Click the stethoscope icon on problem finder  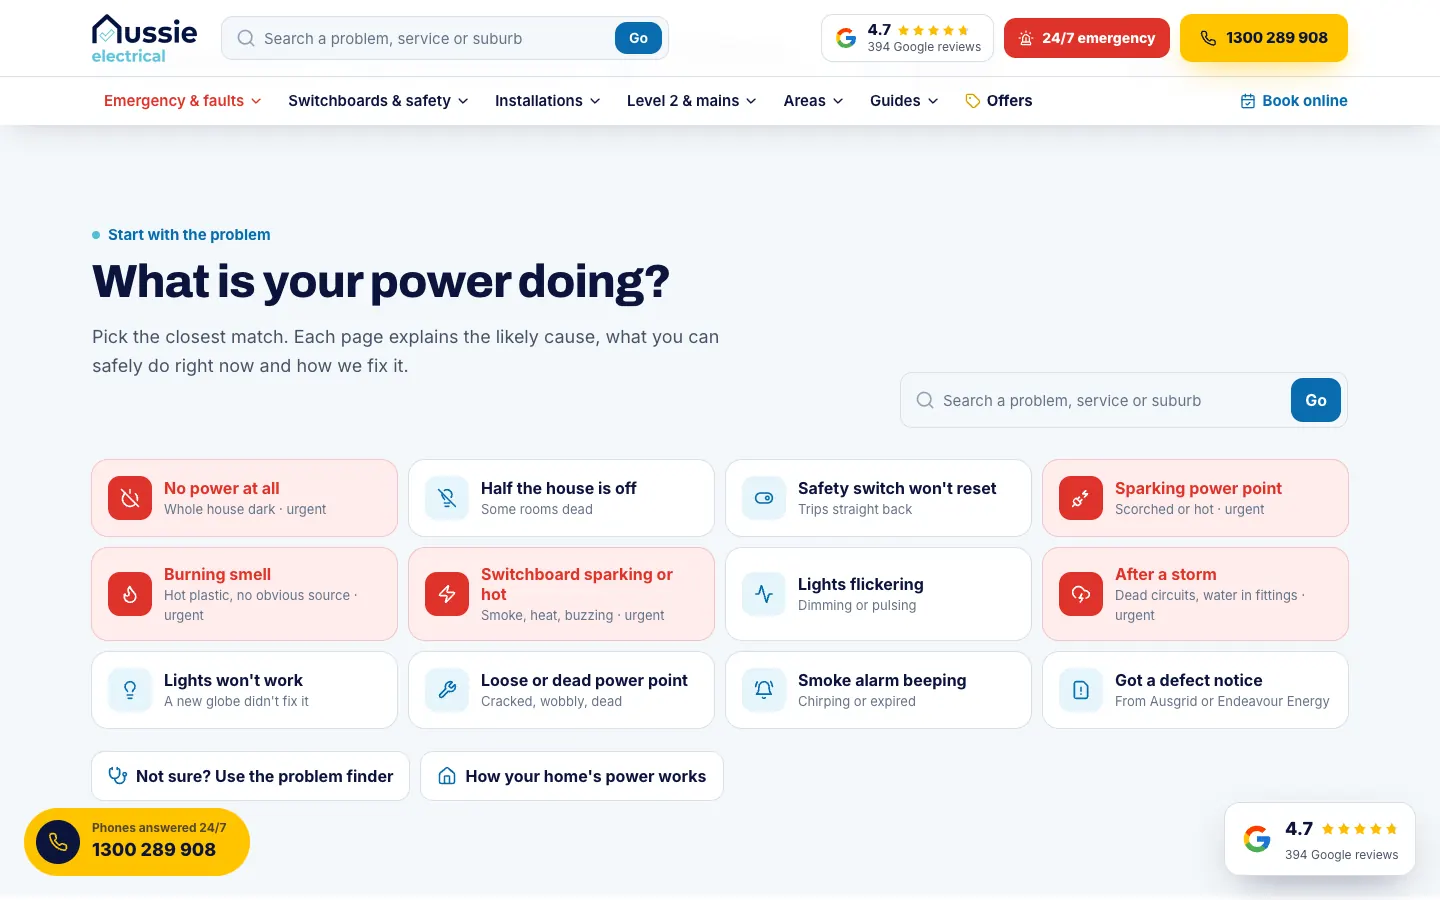[118, 776]
